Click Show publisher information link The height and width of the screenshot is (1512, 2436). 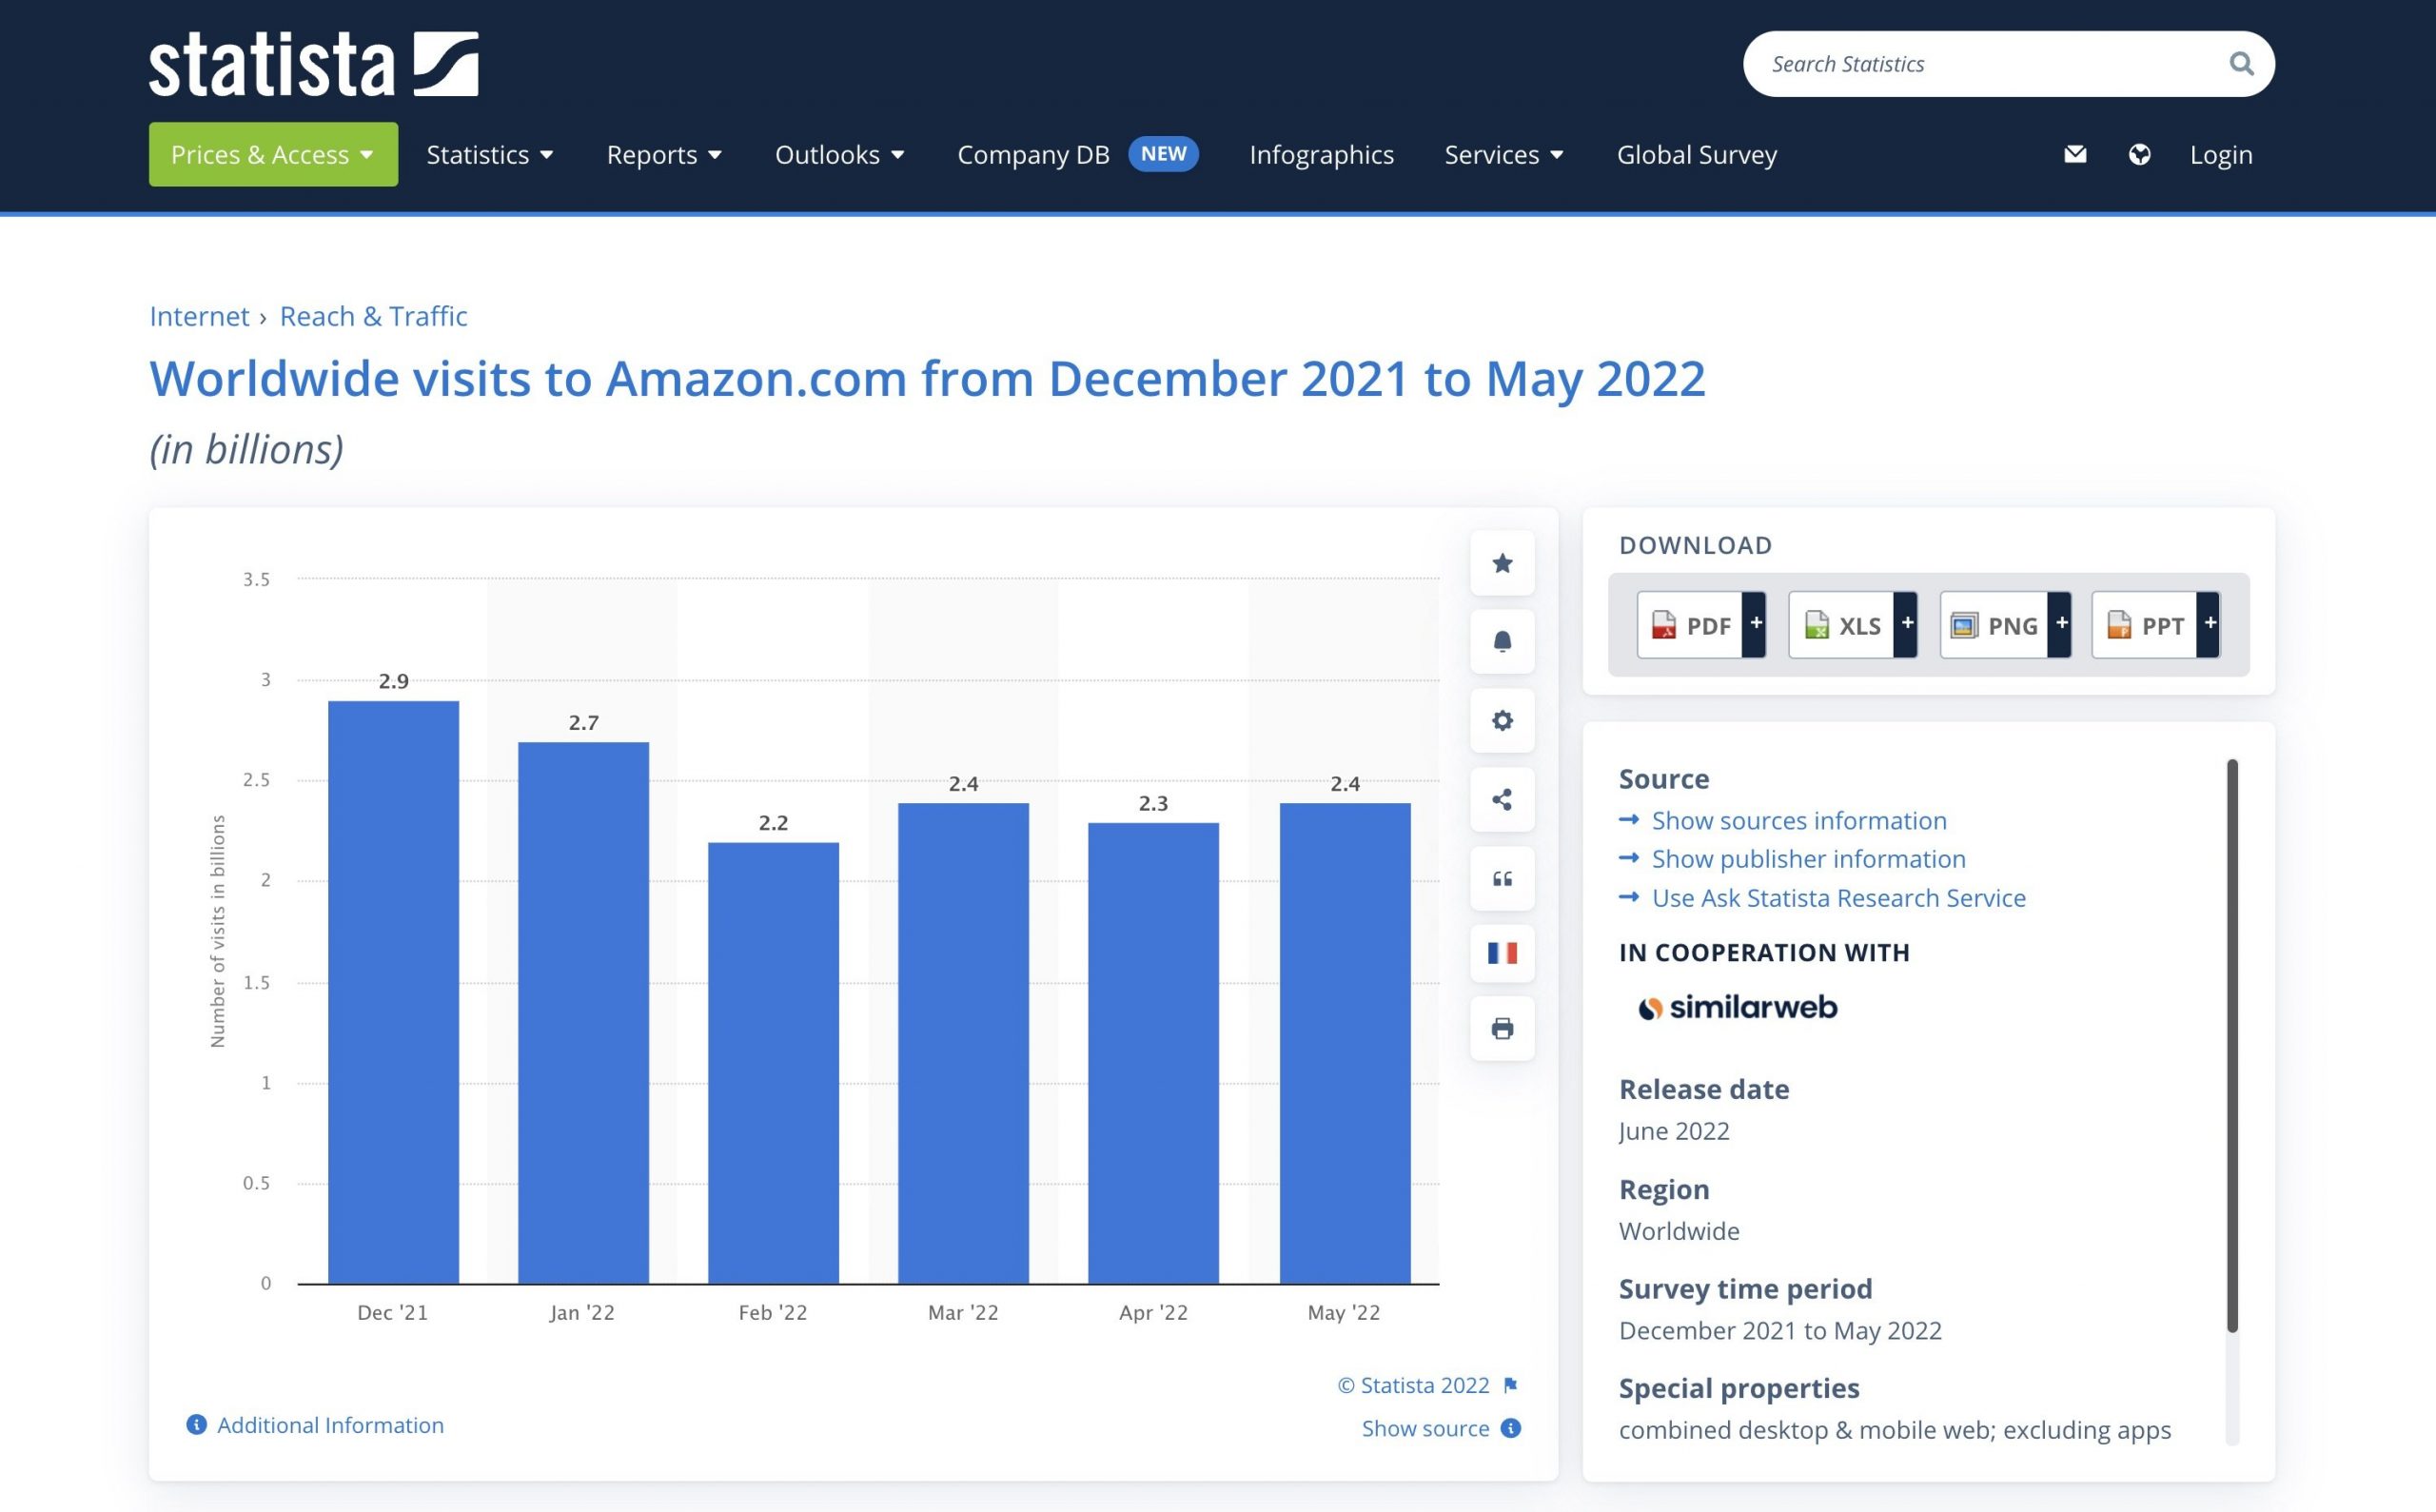click(x=1809, y=859)
